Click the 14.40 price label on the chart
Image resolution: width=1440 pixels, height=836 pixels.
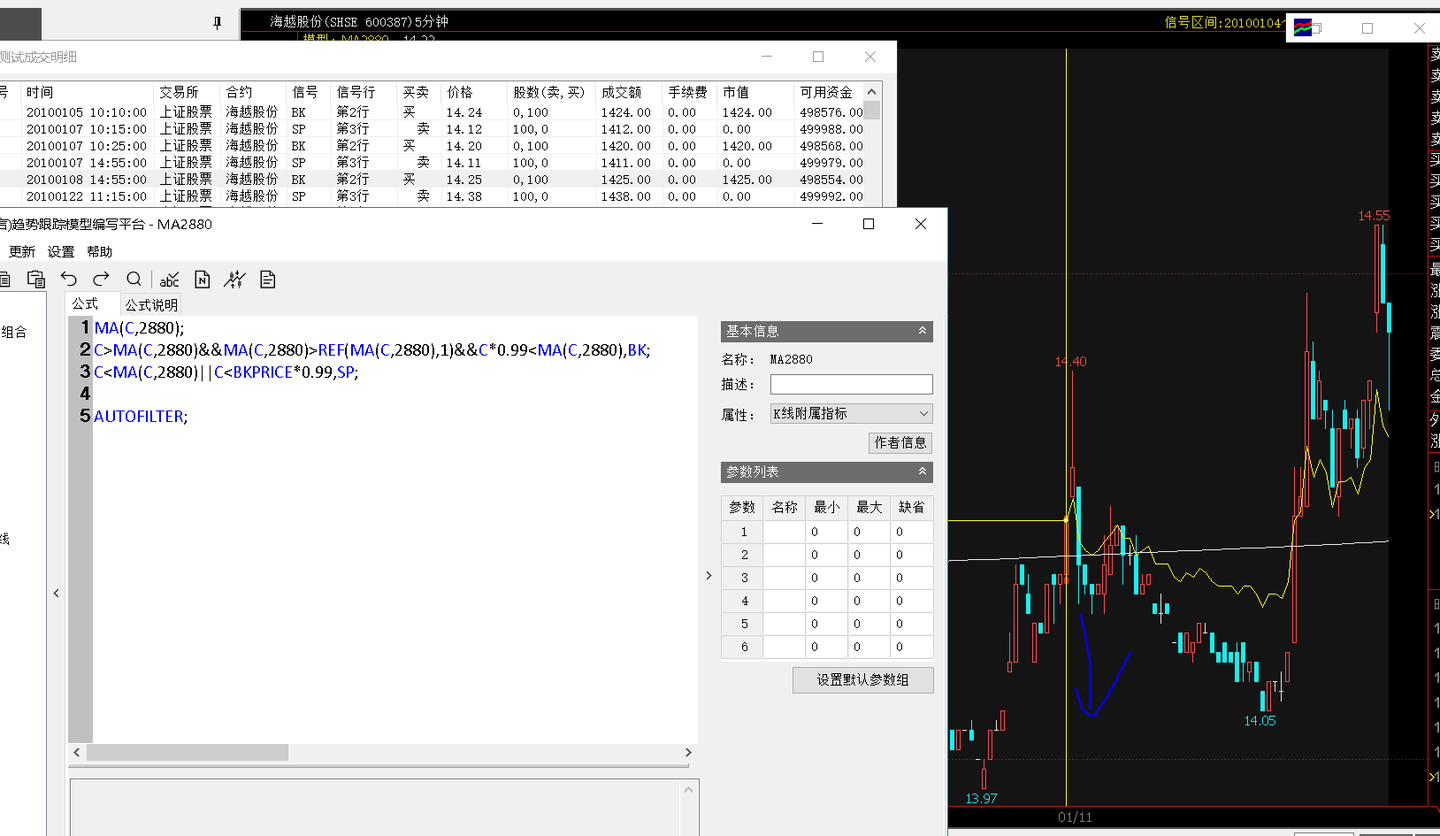tap(1070, 362)
